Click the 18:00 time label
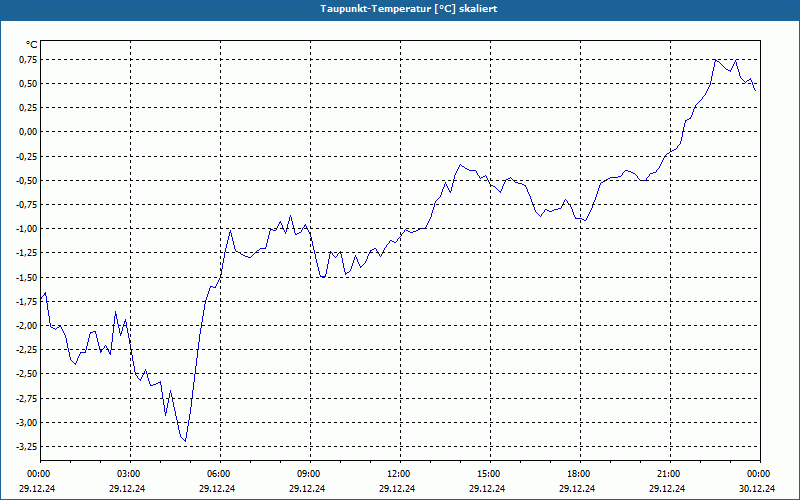The image size is (800, 500). click(x=581, y=474)
